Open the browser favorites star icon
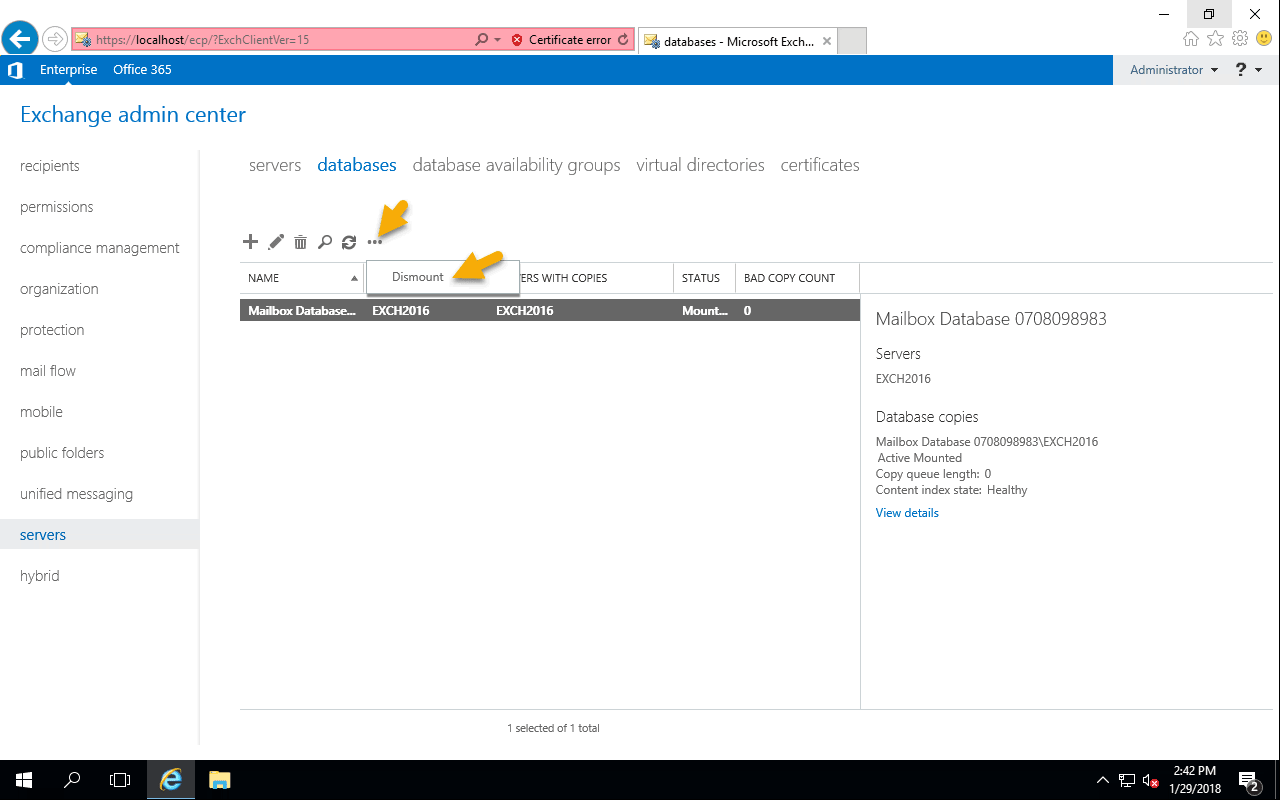1280x800 pixels. click(x=1215, y=39)
